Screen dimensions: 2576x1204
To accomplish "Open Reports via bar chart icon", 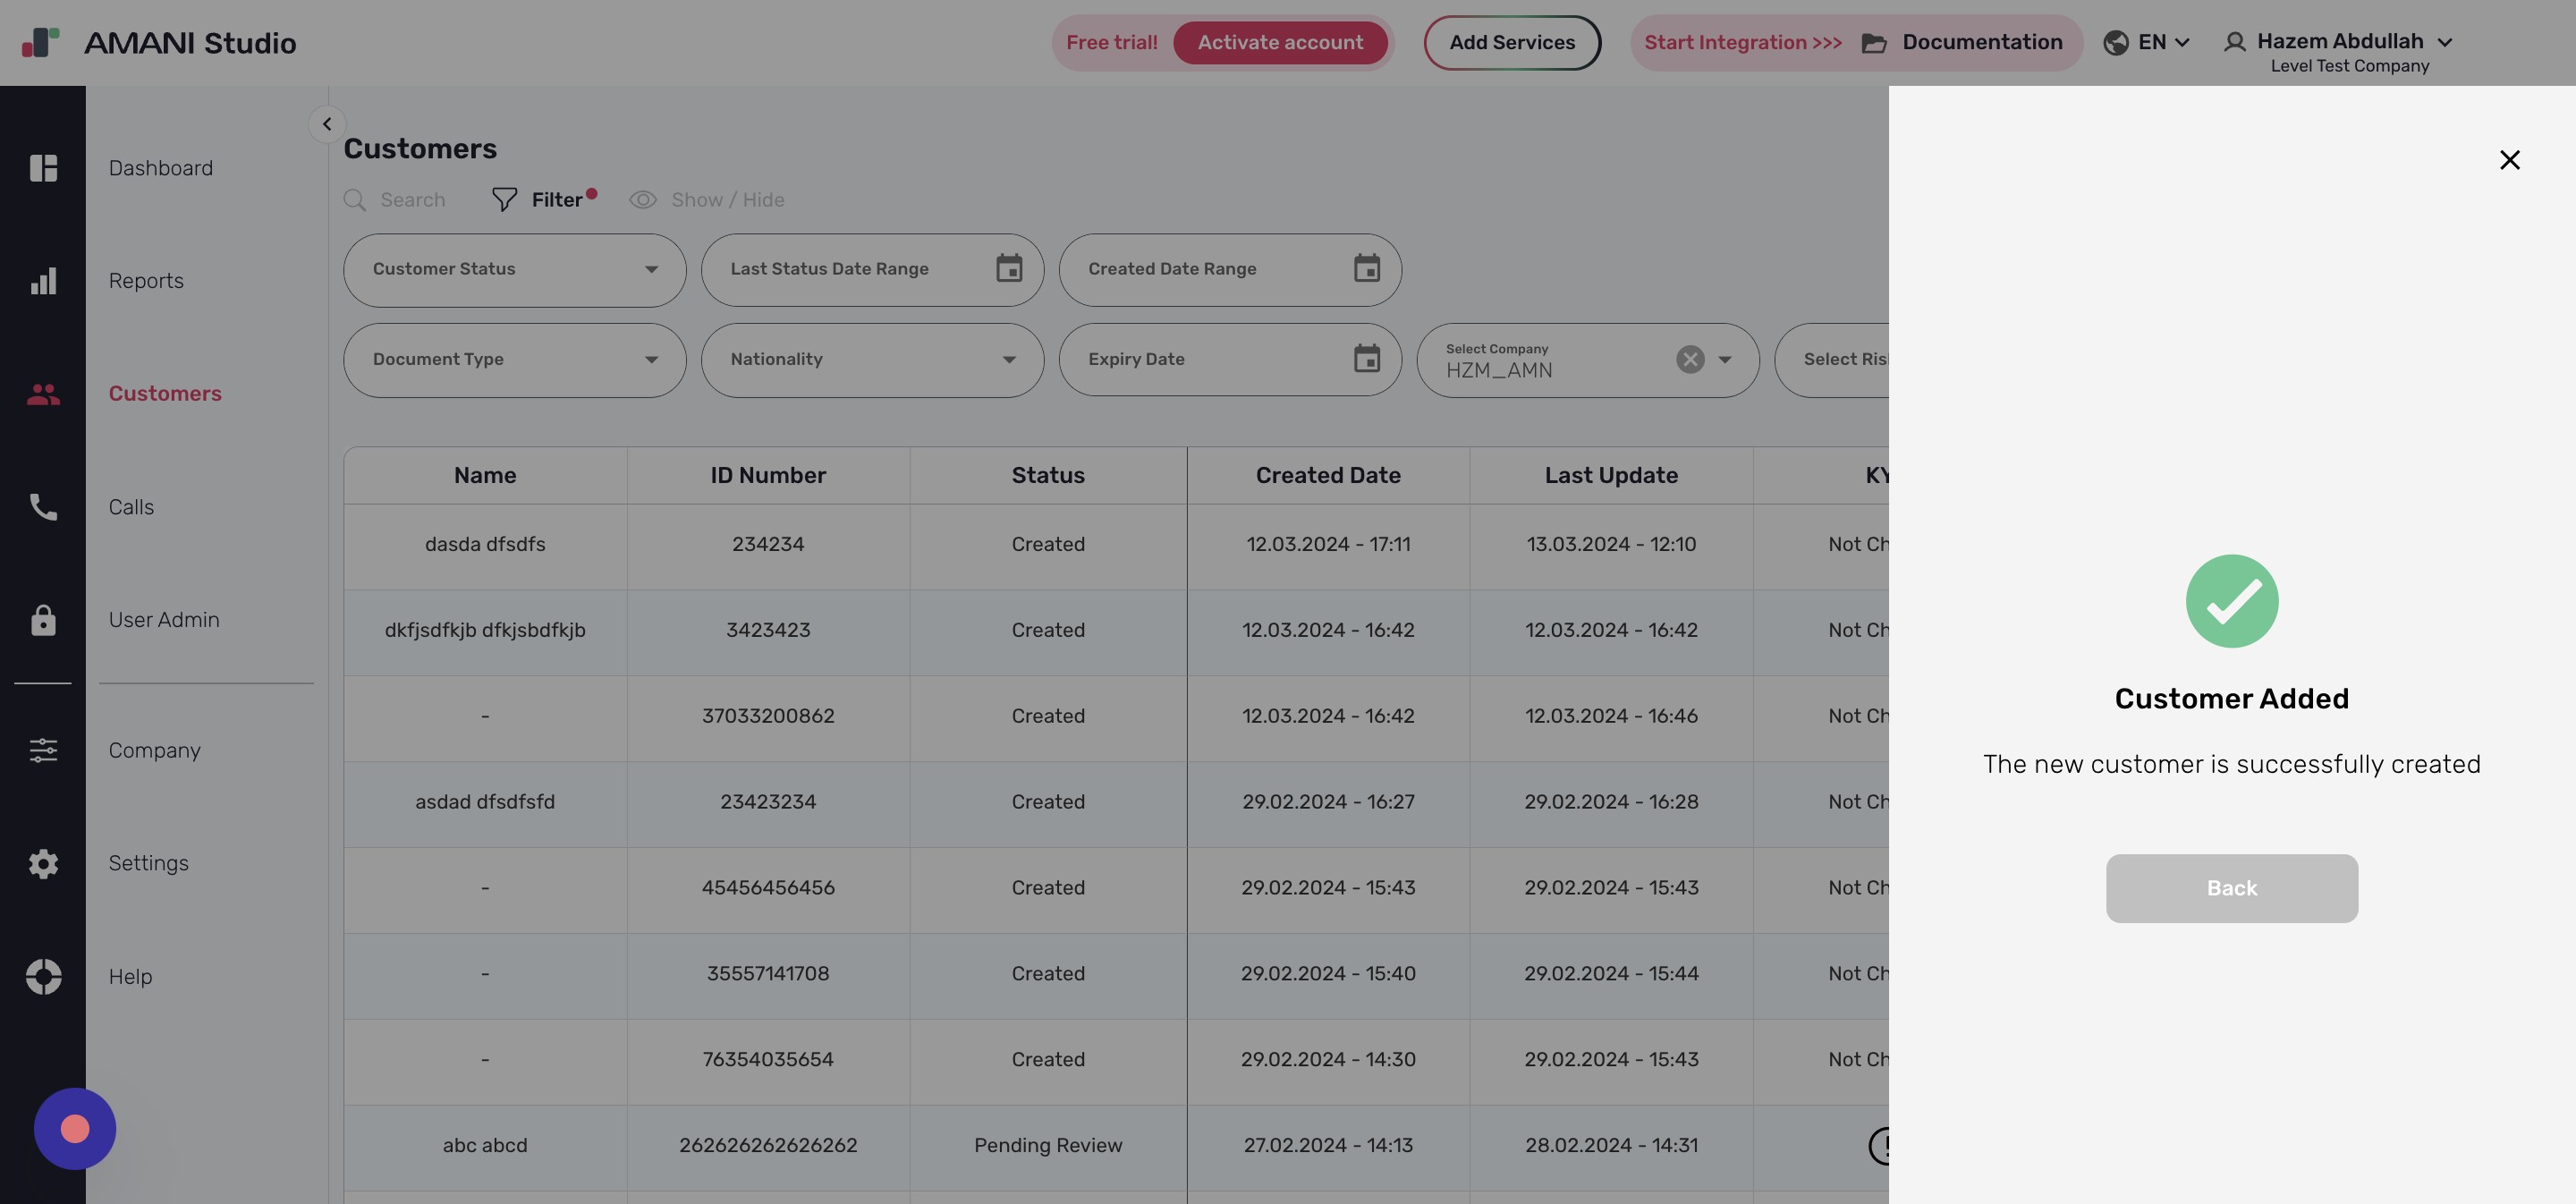I will (43, 281).
